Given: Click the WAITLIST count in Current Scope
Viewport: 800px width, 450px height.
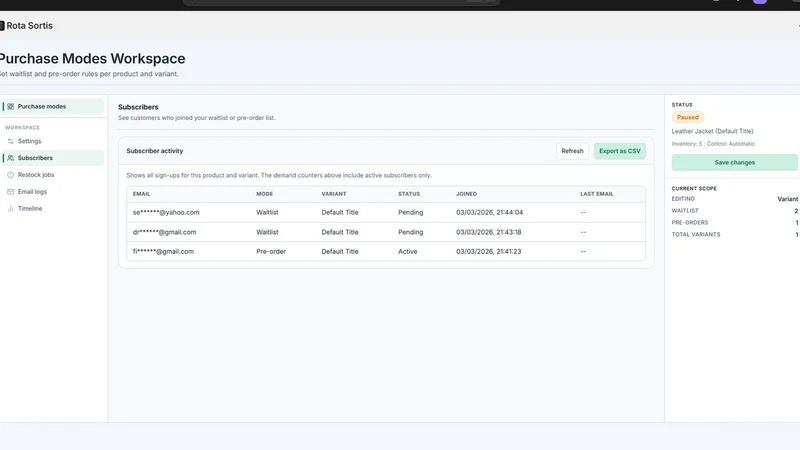Looking at the screenshot, I should (795, 211).
